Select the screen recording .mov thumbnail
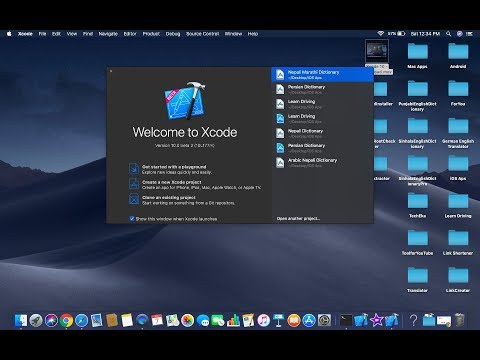Image resolution: width=480 pixels, height=360 pixels. click(x=377, y=52)
